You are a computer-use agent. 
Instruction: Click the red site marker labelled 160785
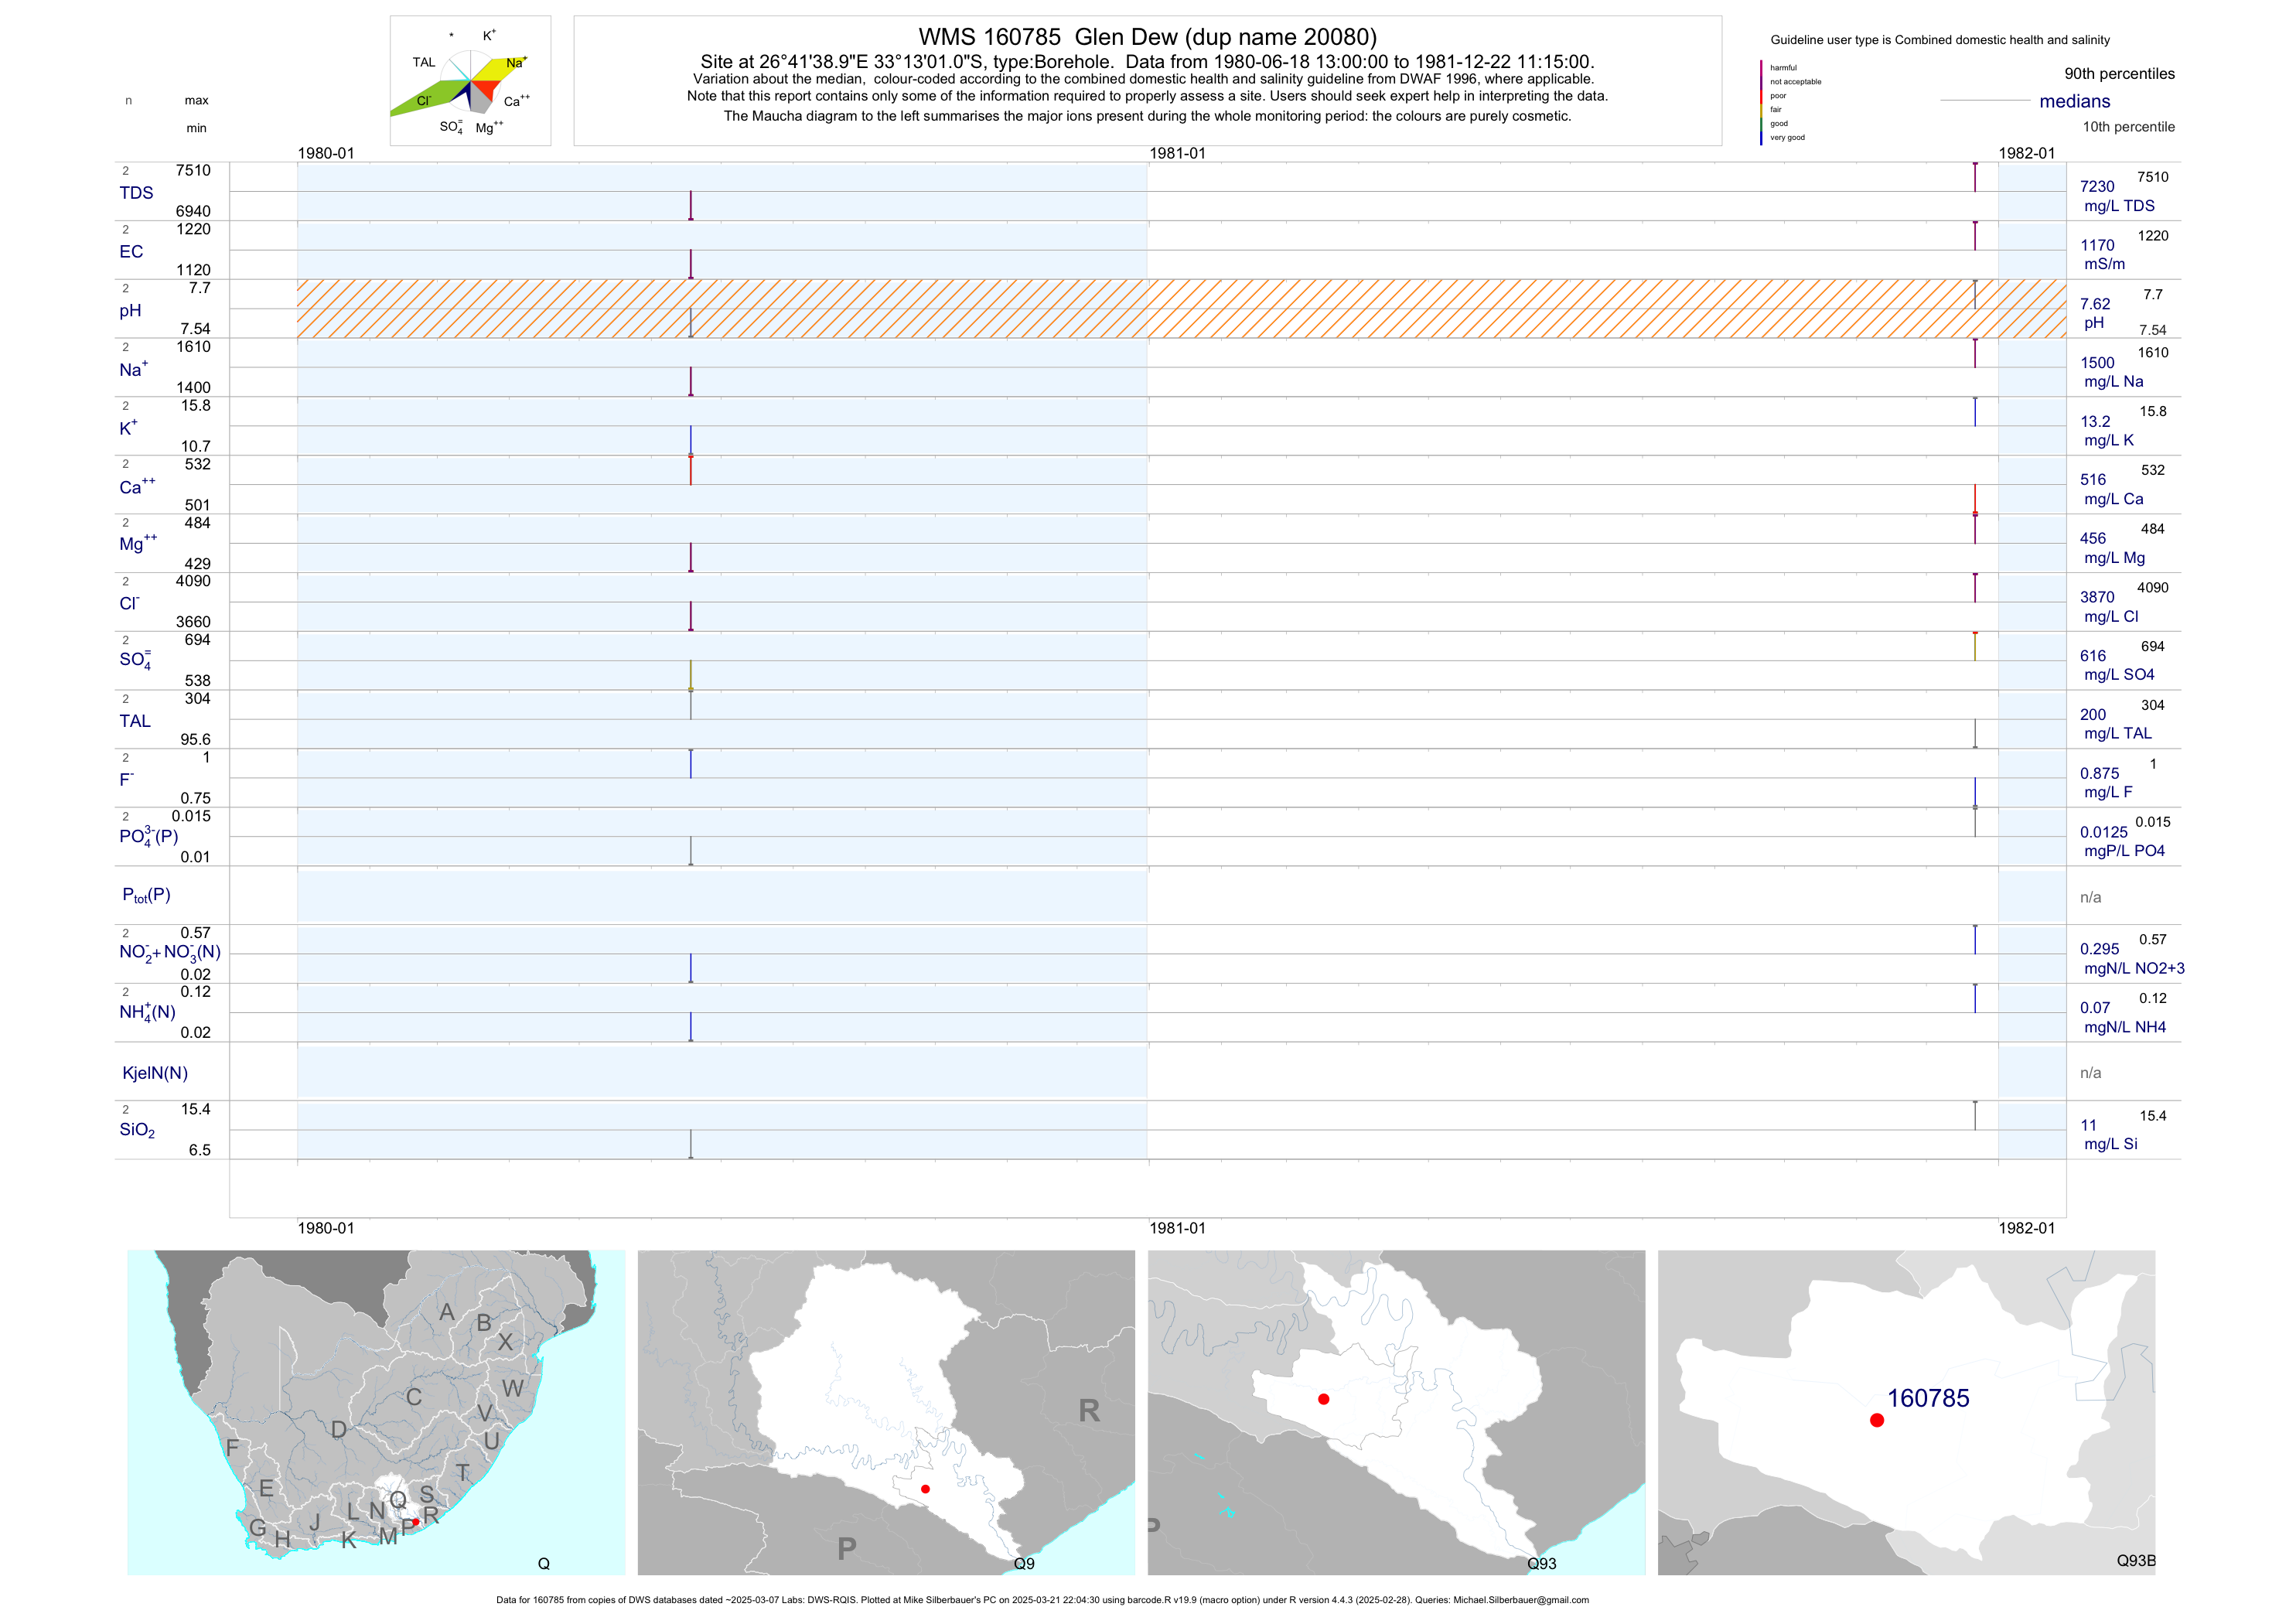point(1876,1420)
